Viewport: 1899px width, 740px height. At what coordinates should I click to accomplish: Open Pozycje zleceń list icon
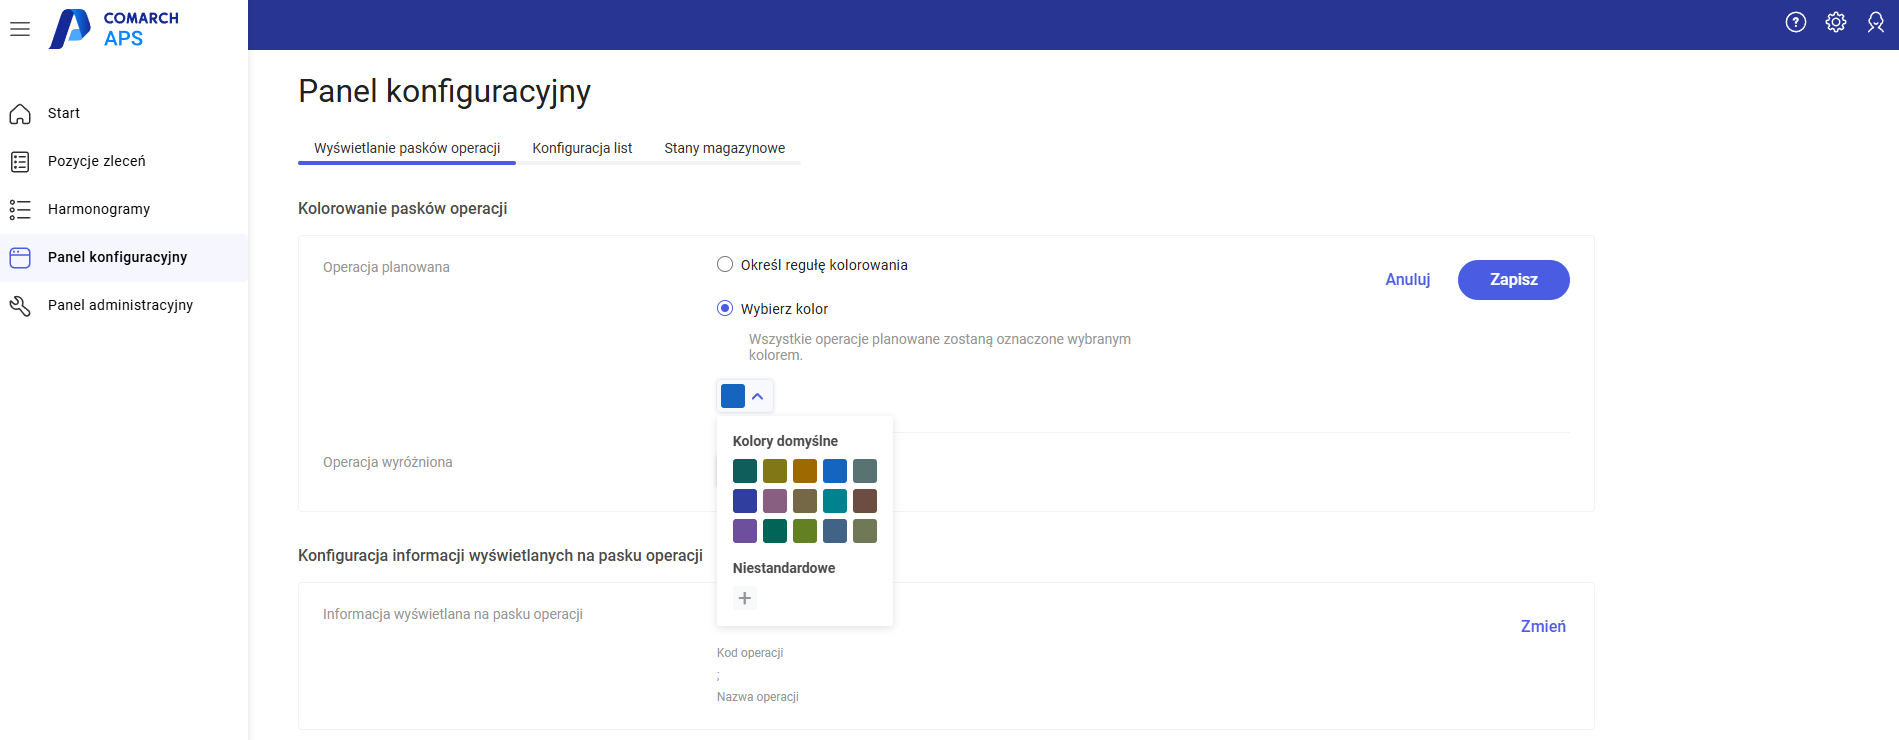click(20, 162)
